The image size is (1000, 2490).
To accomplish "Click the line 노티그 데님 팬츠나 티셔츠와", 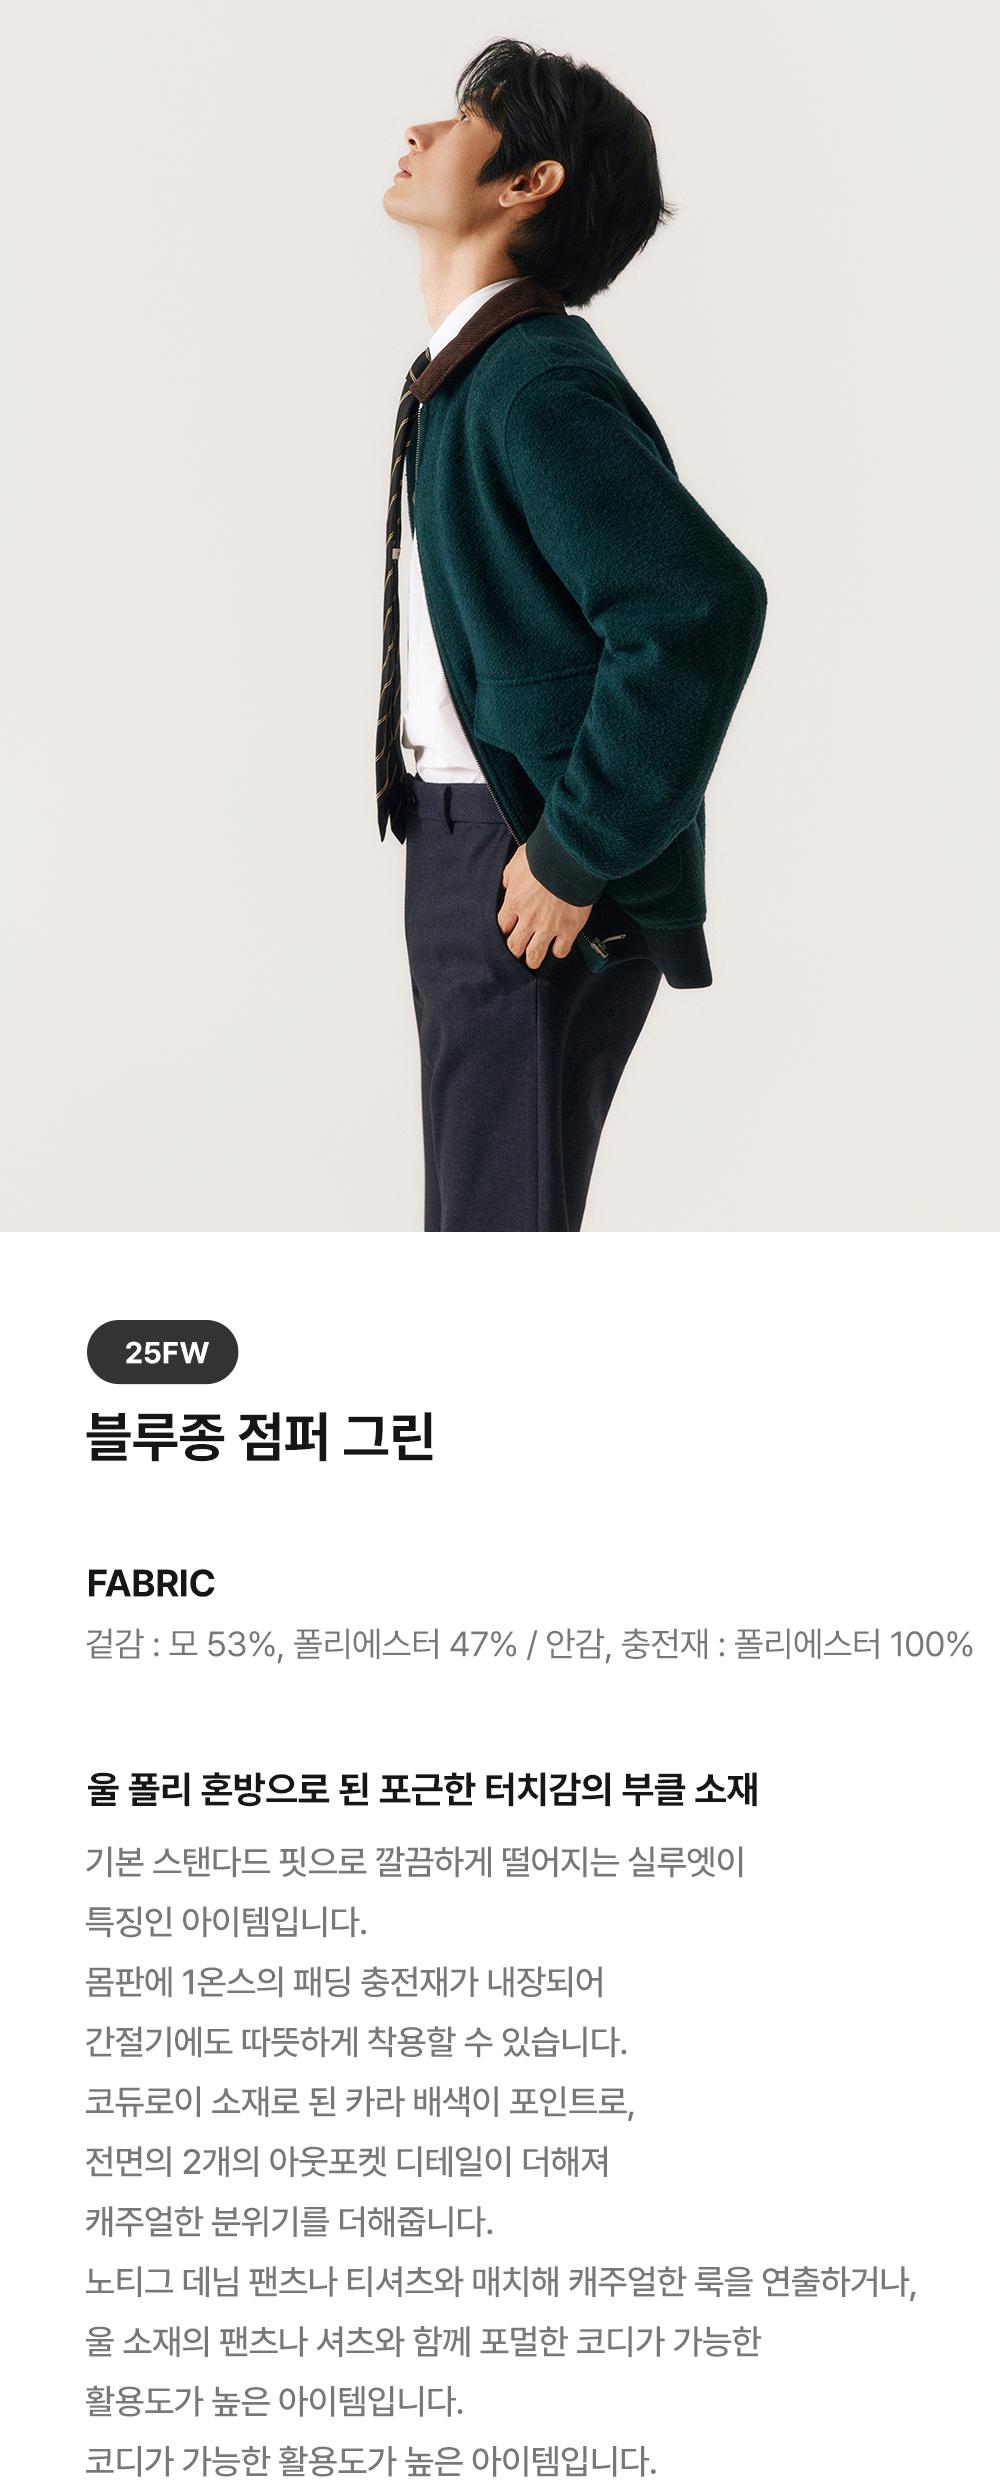I will click(501, 2281).
